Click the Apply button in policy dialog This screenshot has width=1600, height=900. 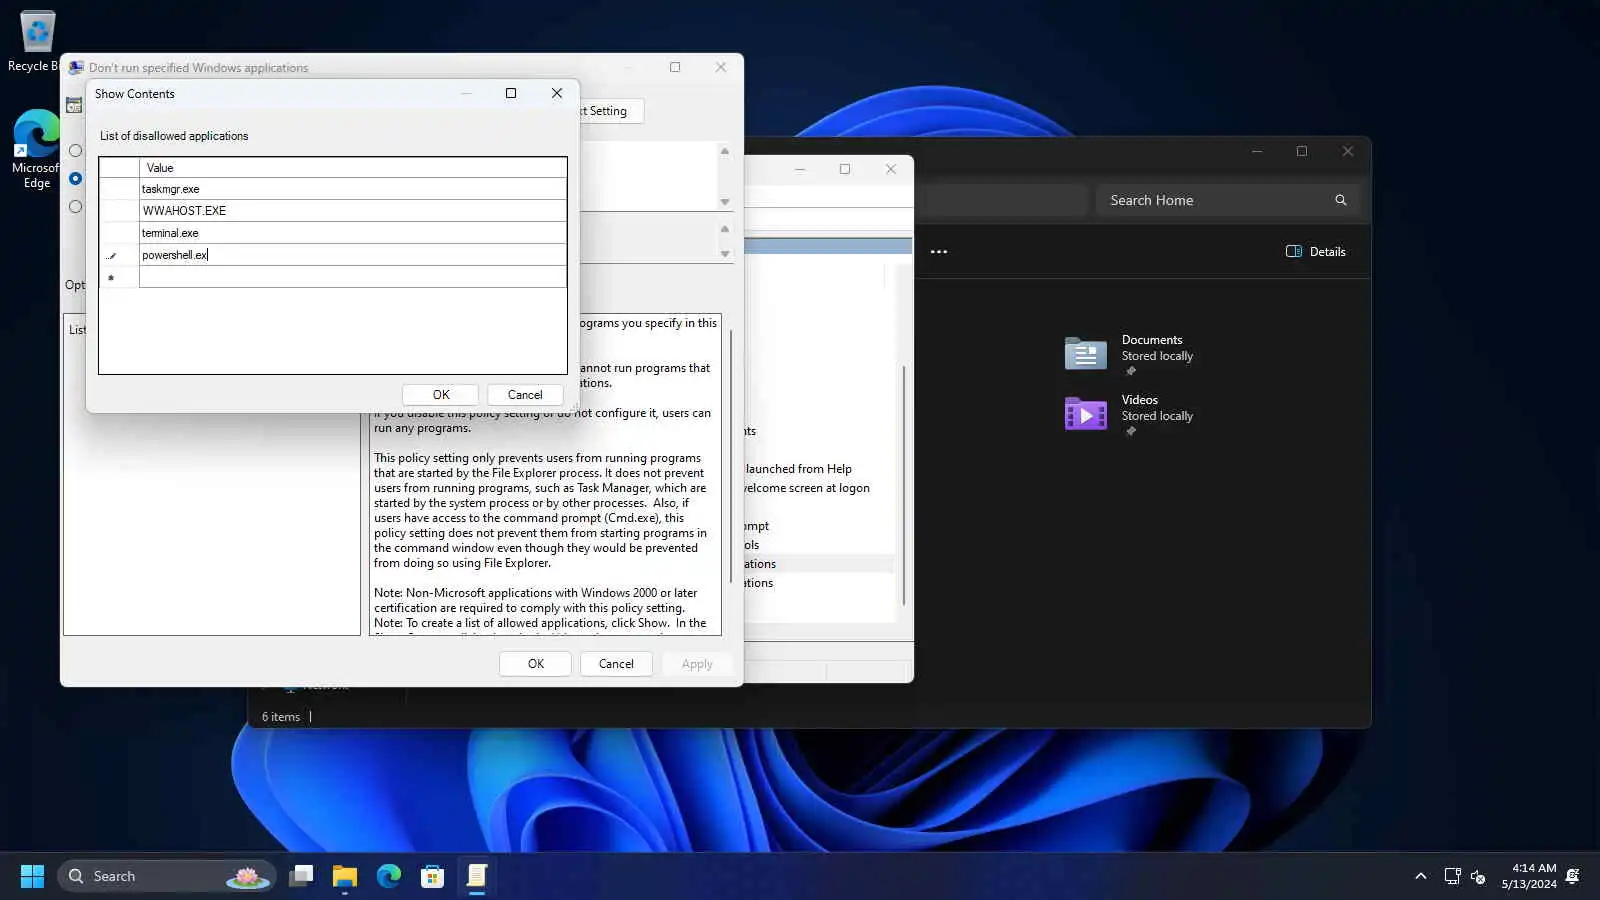coord(697,664)
